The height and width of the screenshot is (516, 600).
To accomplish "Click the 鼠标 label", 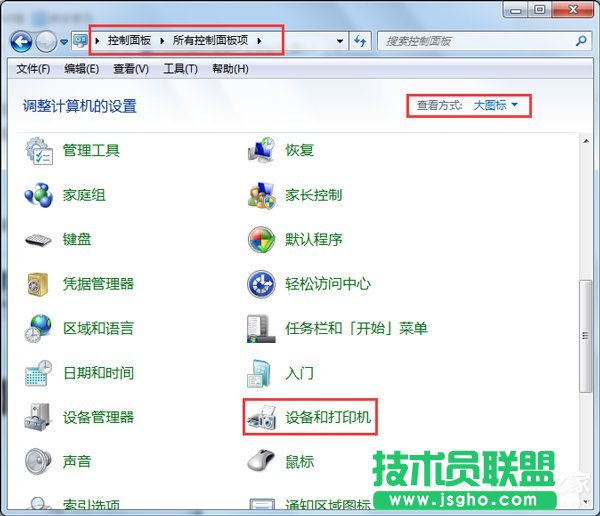I will coord(300,461).
